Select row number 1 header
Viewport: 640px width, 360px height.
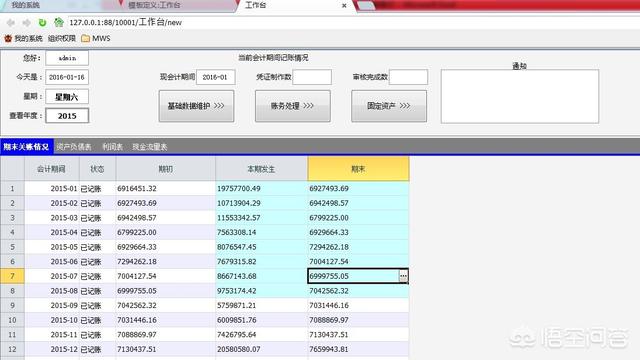tap(12, 189)
